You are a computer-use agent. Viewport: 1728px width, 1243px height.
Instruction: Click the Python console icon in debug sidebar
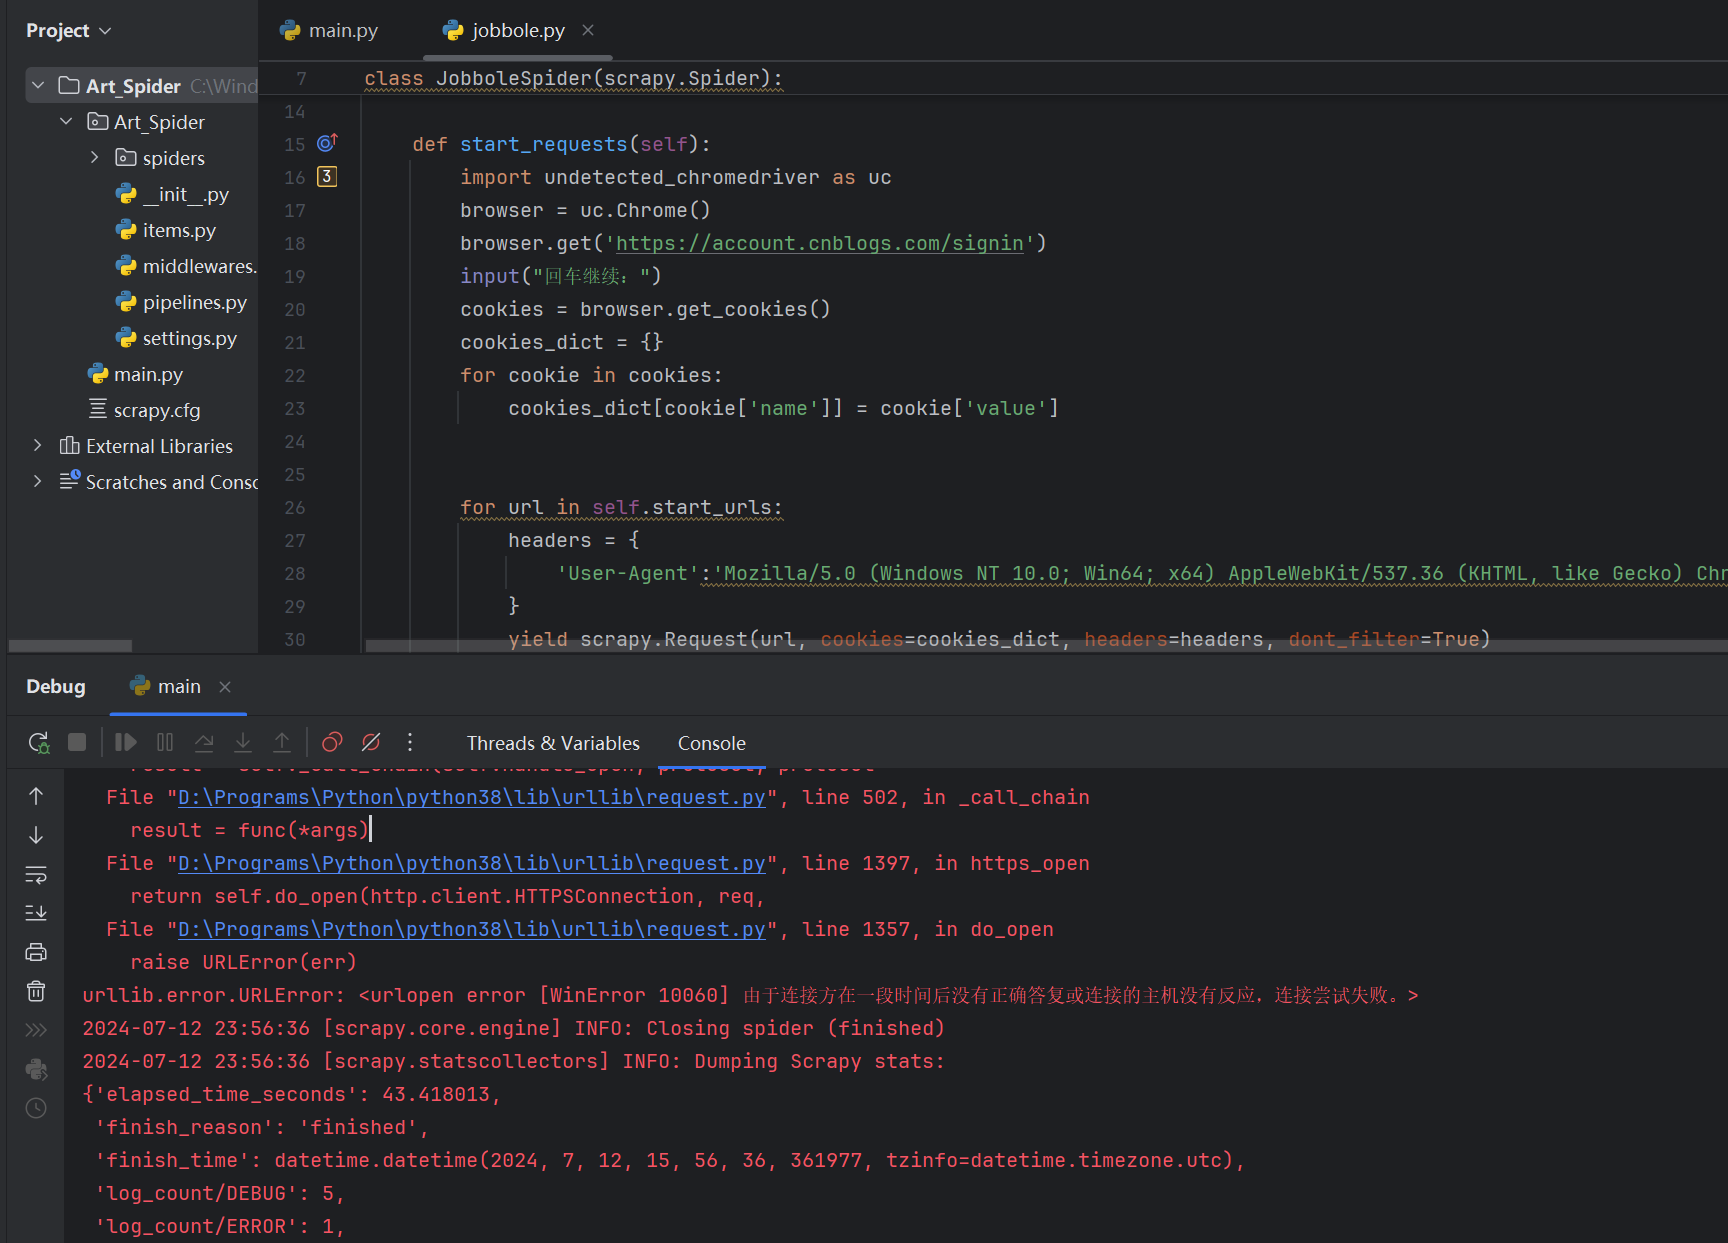[36, 1069]
